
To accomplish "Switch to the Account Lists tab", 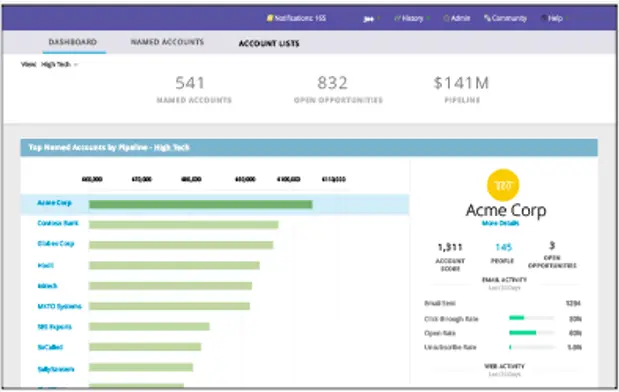I will (x=269, y=43).
